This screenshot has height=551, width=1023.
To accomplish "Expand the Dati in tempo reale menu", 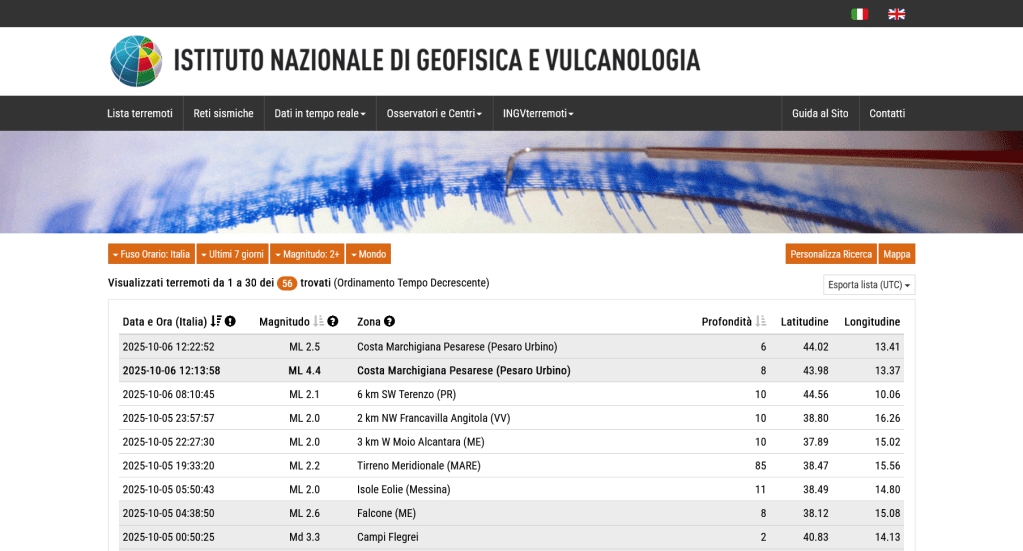I will pyautogui.click(x=320, y=113).
